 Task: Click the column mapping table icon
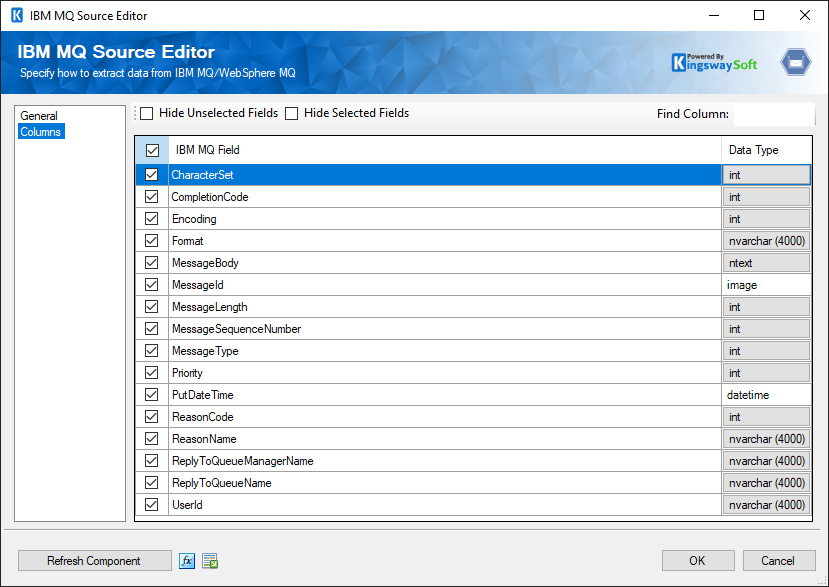[x=210, y=561]
